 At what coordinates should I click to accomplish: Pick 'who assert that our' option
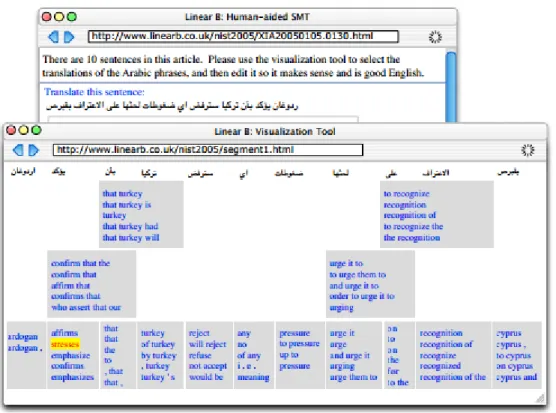coord(86,307)
